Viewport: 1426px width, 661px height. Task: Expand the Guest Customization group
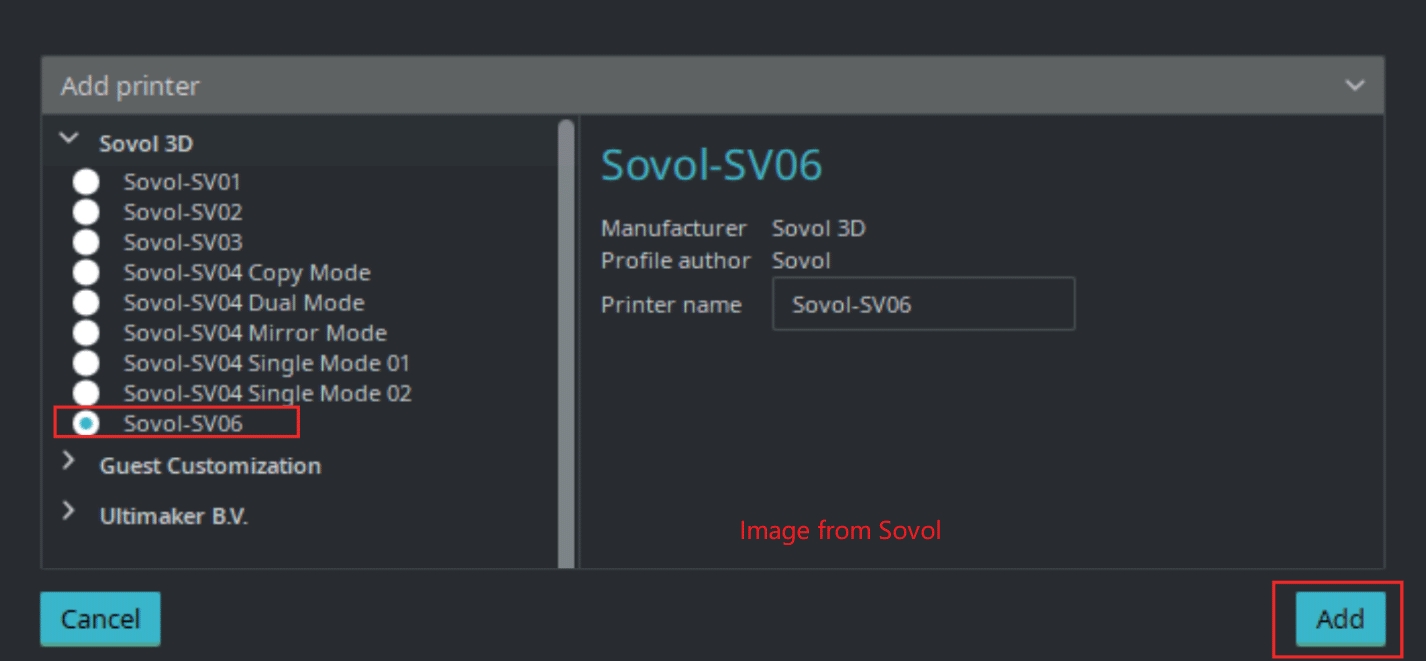[69, 462]
